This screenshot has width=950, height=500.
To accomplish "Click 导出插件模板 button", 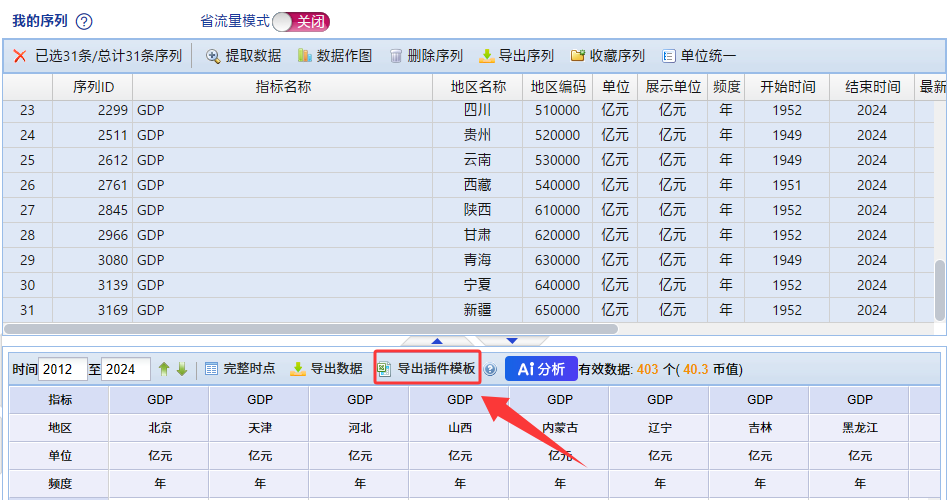I will (x=427, y=369).
